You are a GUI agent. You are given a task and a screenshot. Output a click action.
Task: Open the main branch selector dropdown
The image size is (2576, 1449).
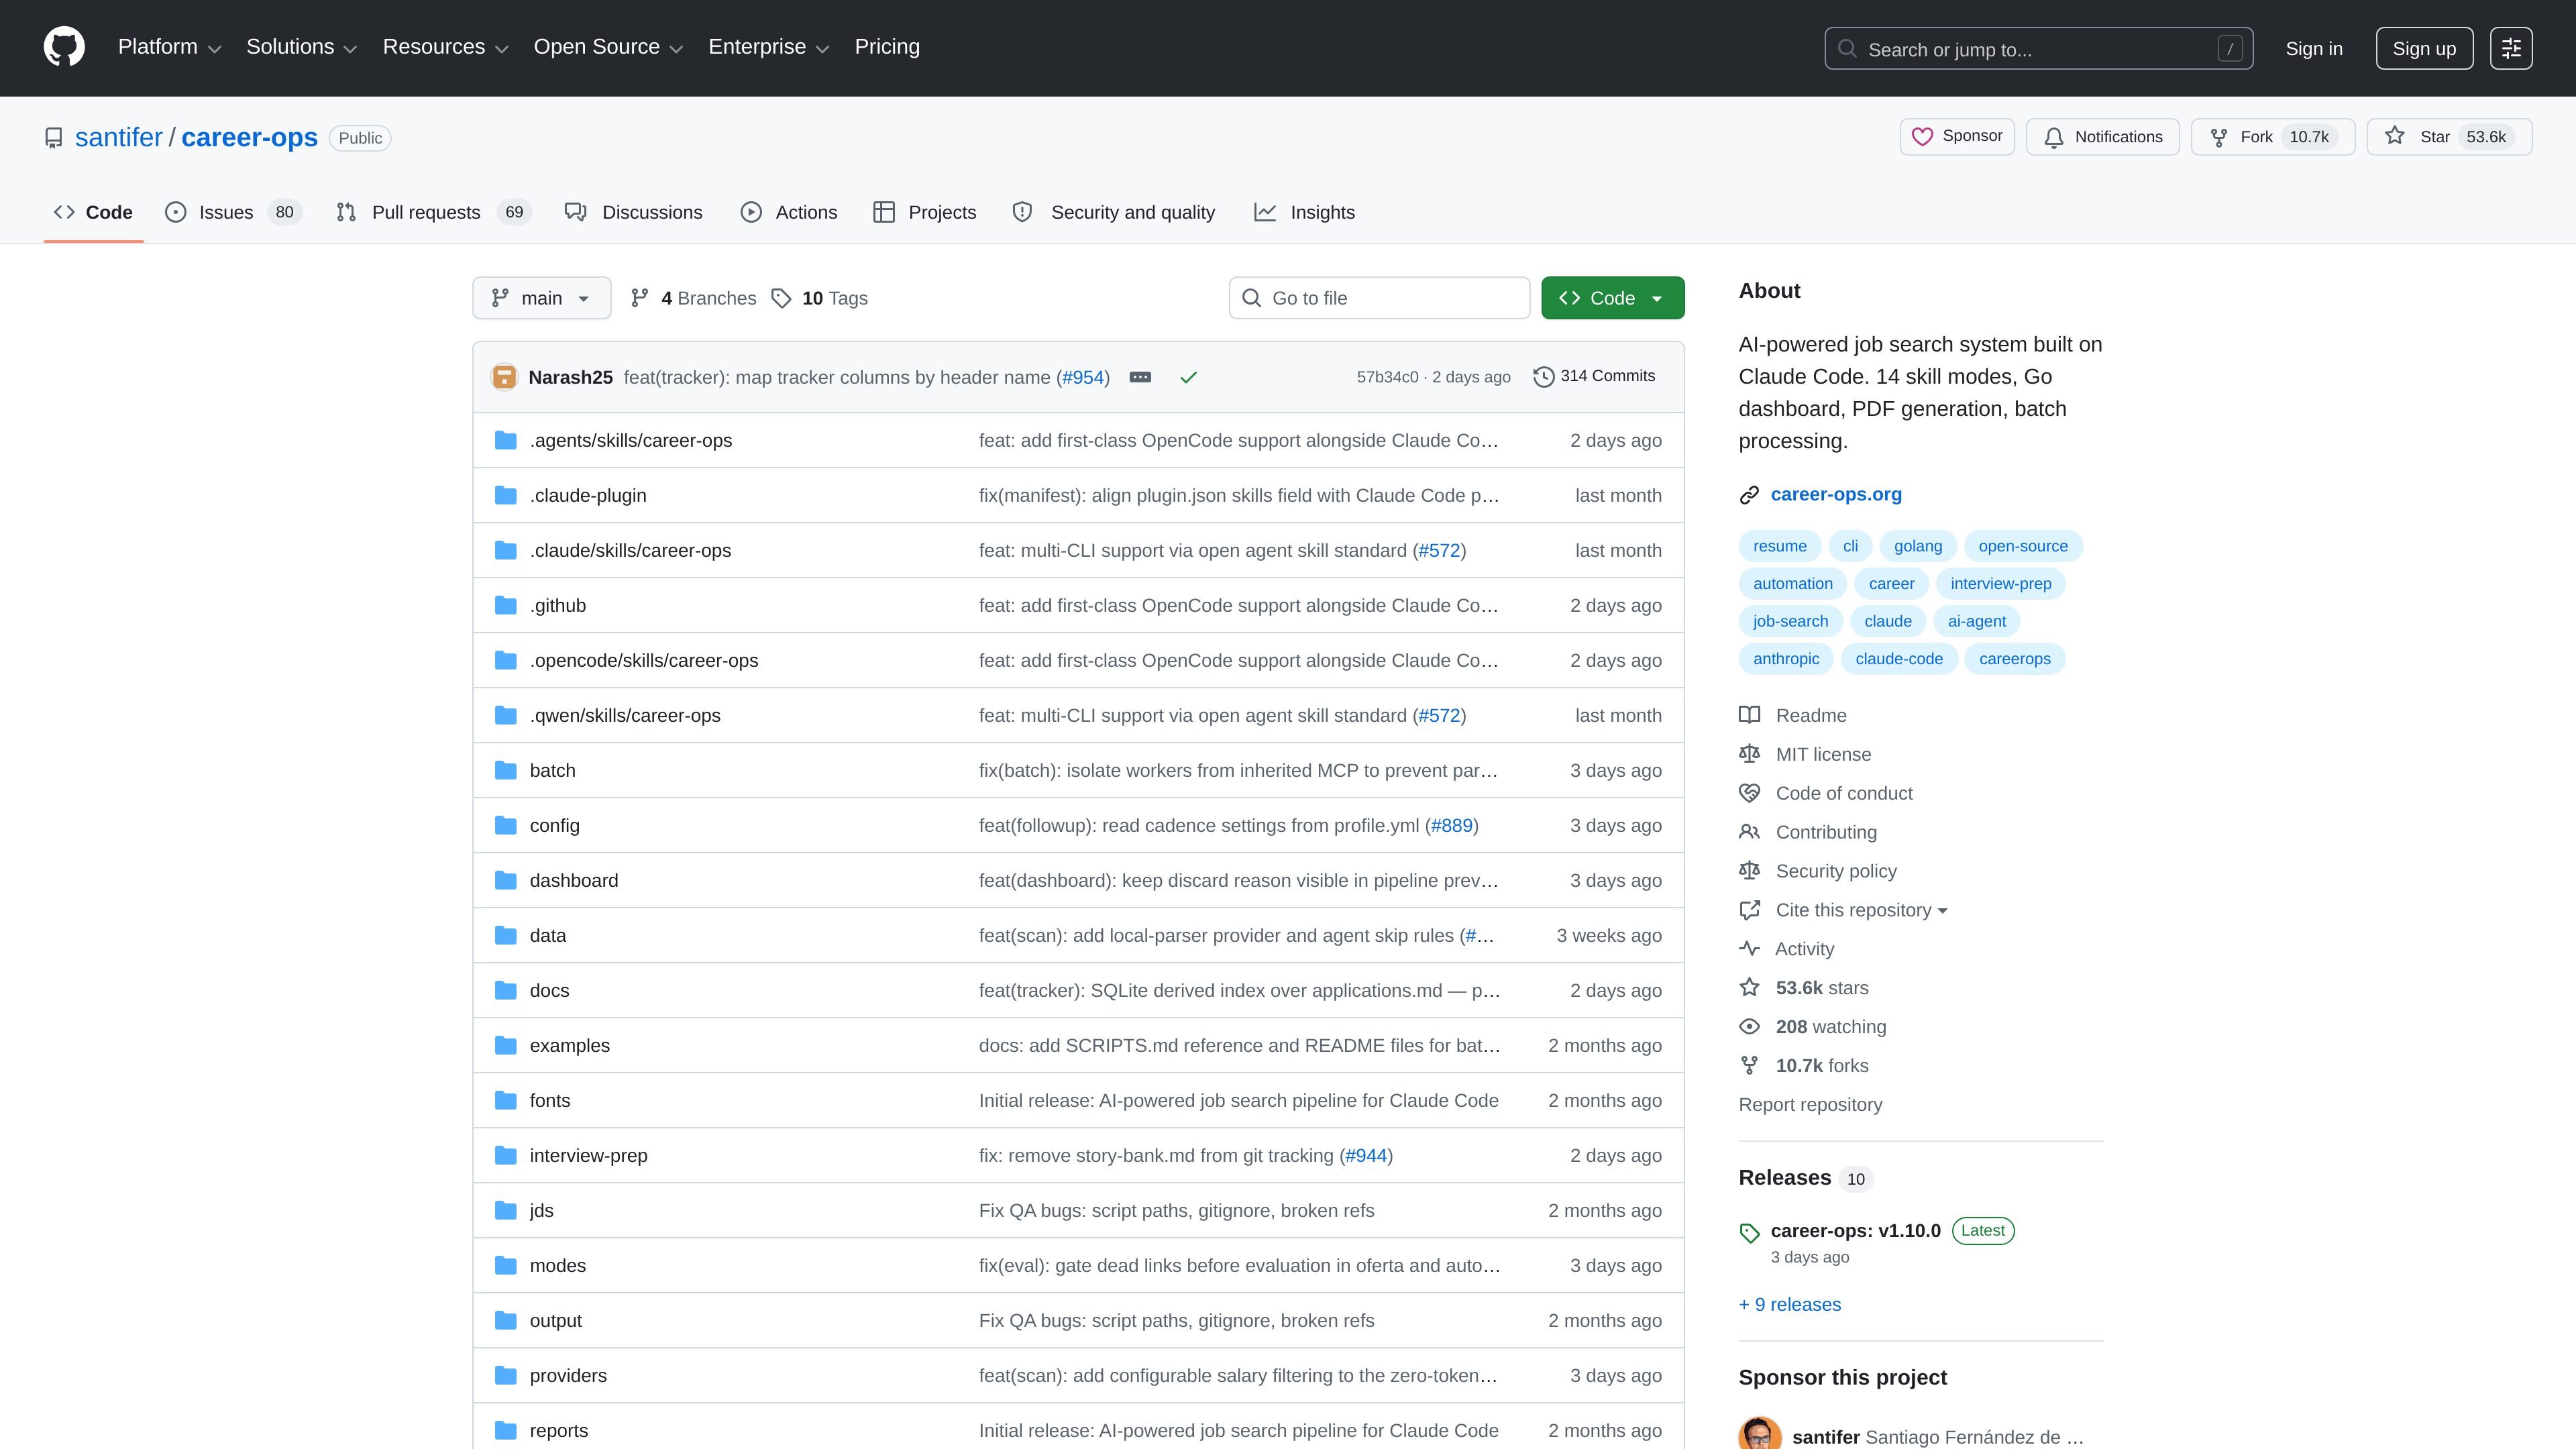[x=541, y=298]
